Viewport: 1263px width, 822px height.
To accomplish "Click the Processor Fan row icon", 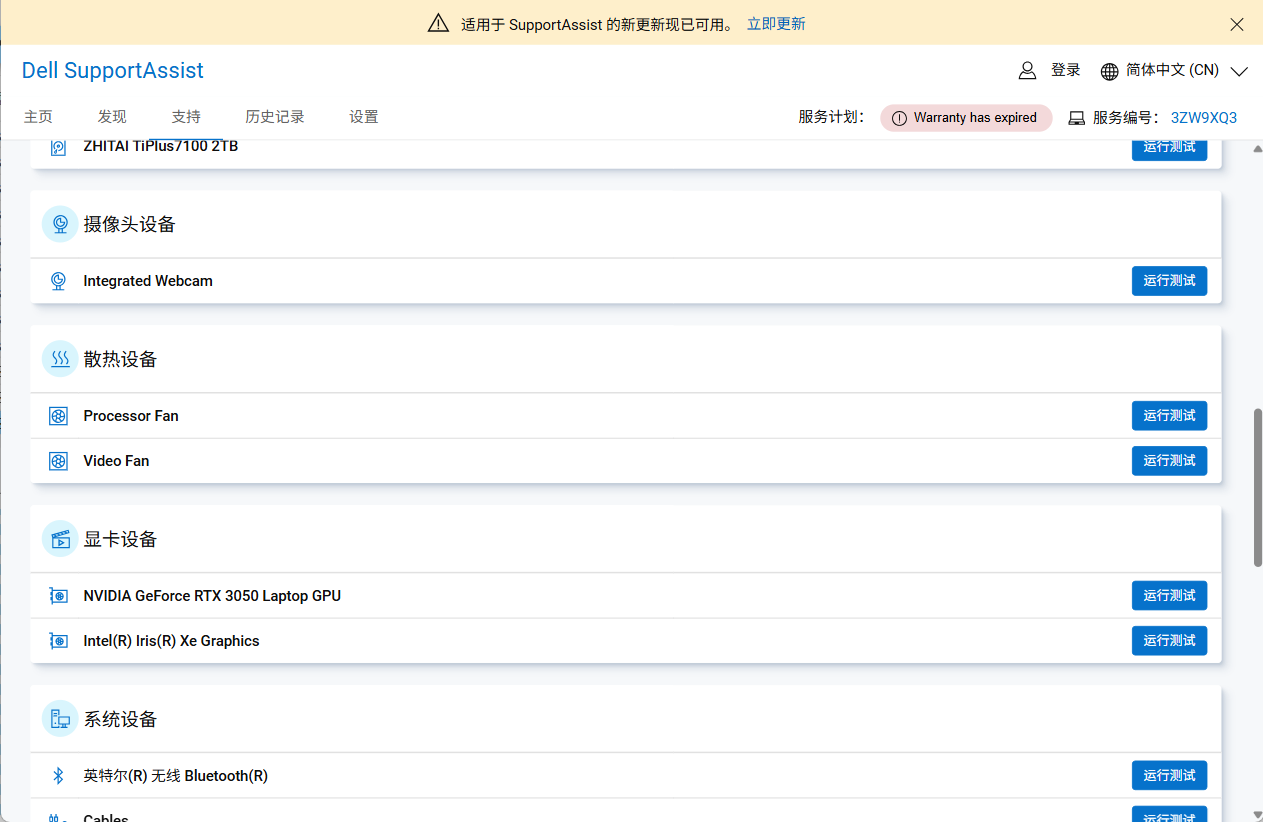I will 59,416.
